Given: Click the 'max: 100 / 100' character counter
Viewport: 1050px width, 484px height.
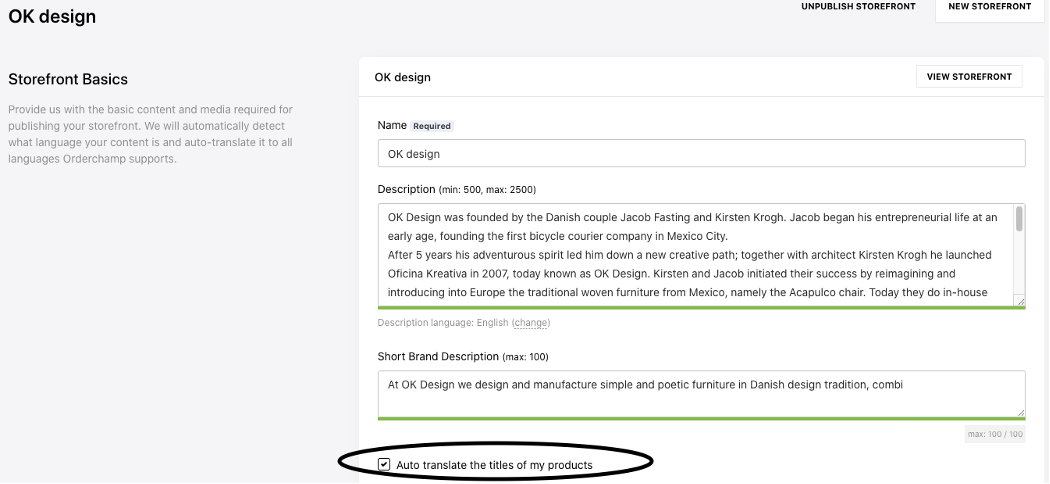Looking at the screenshot, I should (995, 434).
